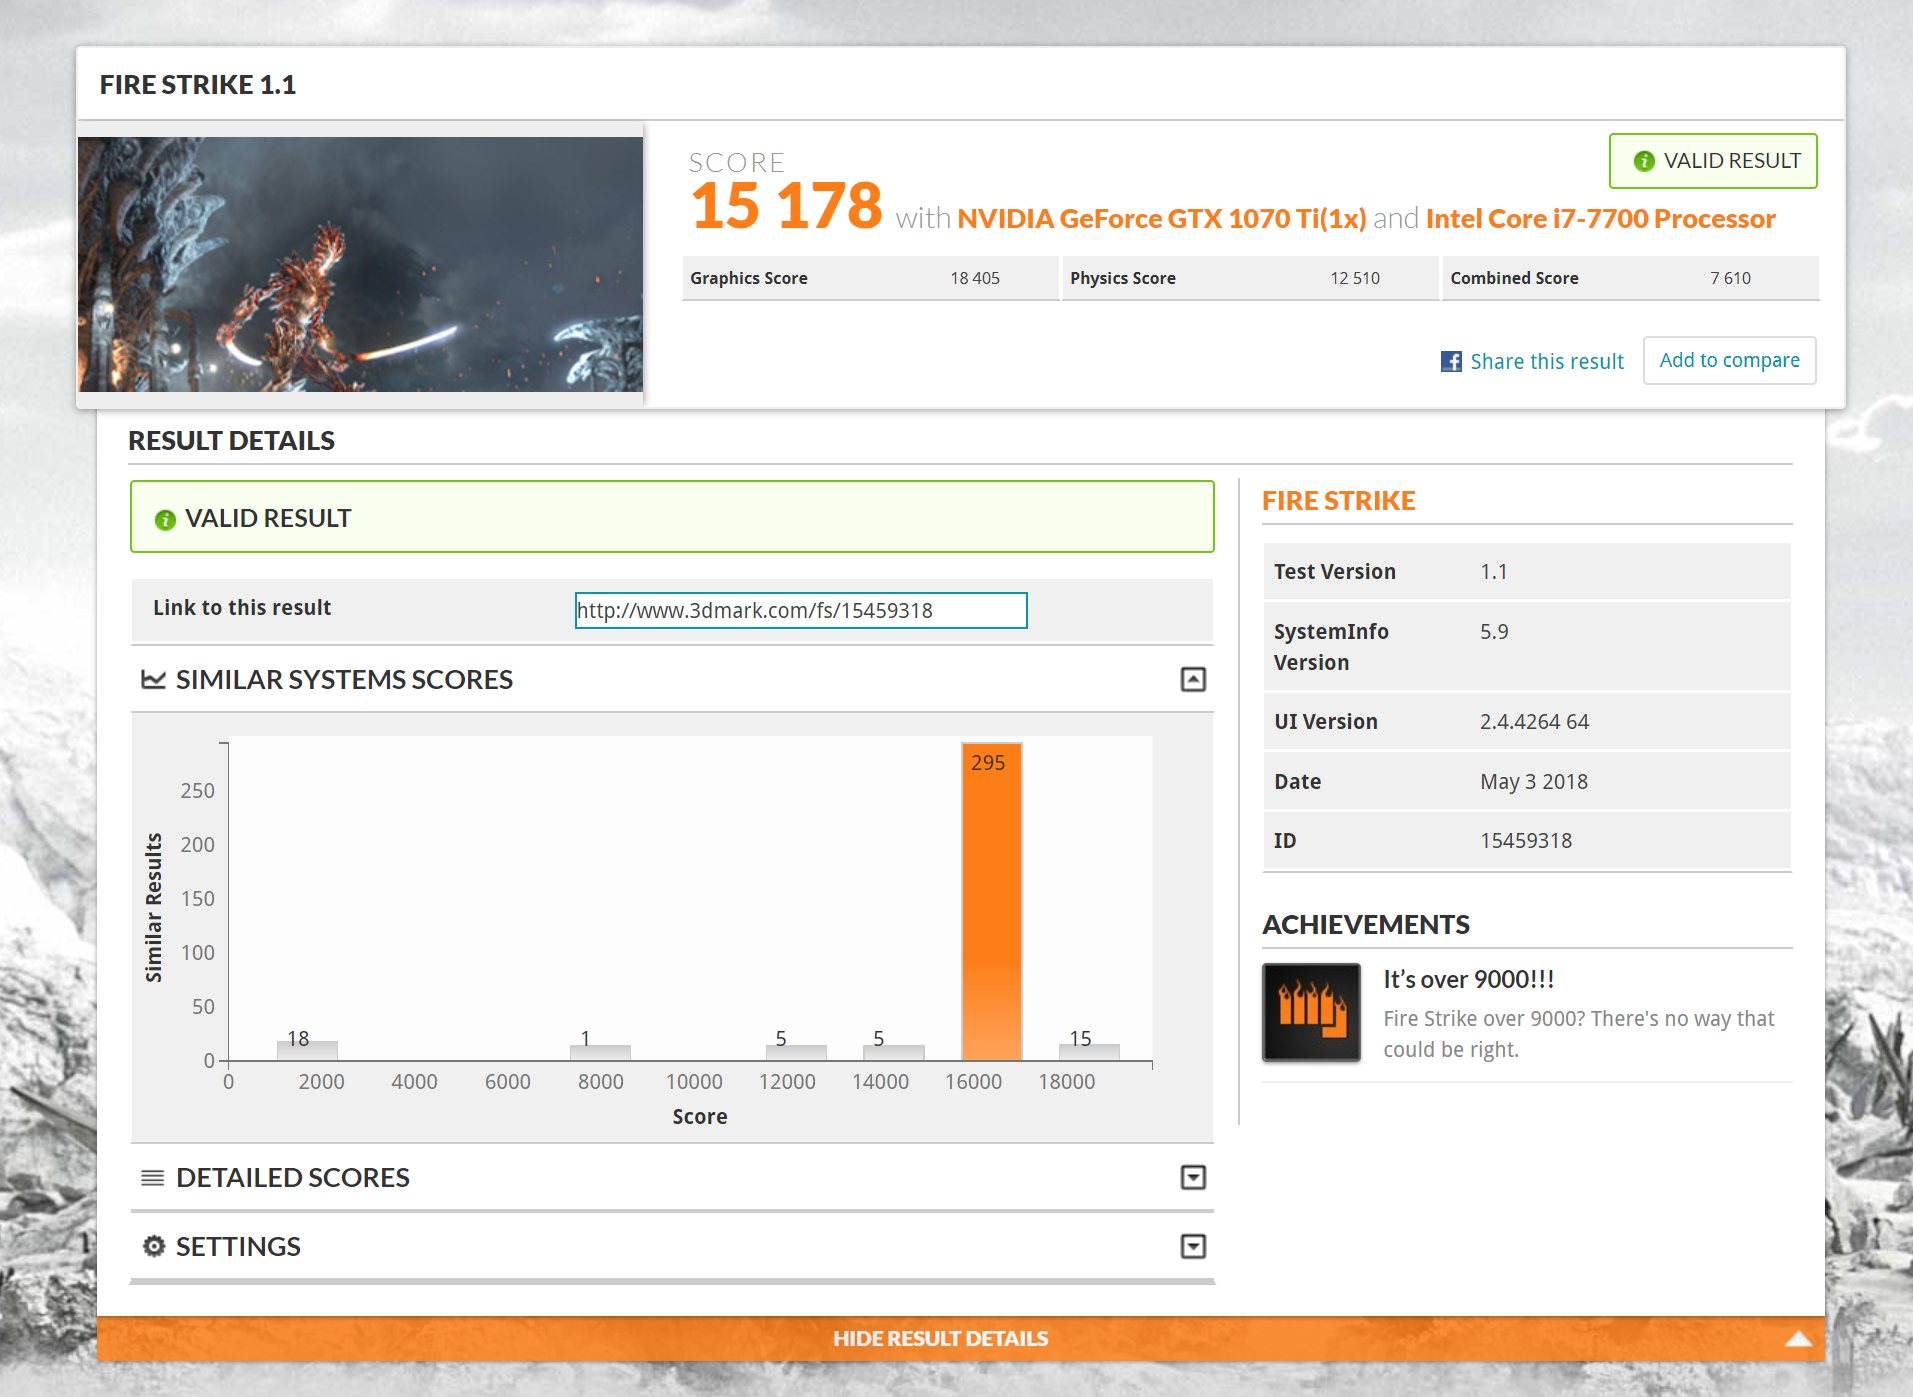Click the green info icon in Result Details banner
Screen dimensions: 1913x1397
(165, 519)
